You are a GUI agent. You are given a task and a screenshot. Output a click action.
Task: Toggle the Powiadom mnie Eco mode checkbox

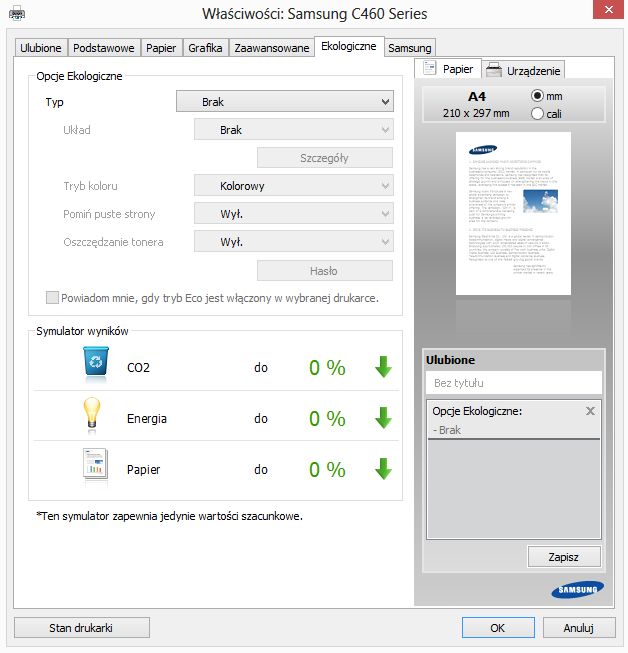(x=52, y=297)
